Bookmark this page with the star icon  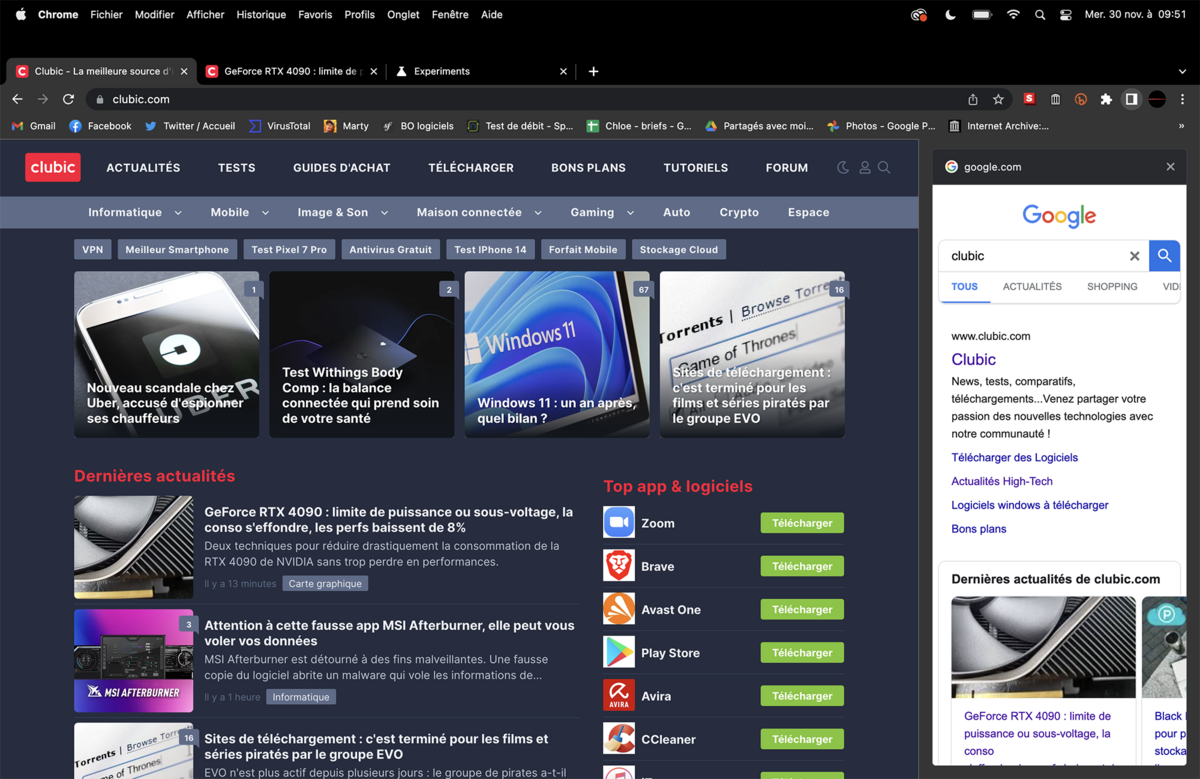tap(998, 99)
